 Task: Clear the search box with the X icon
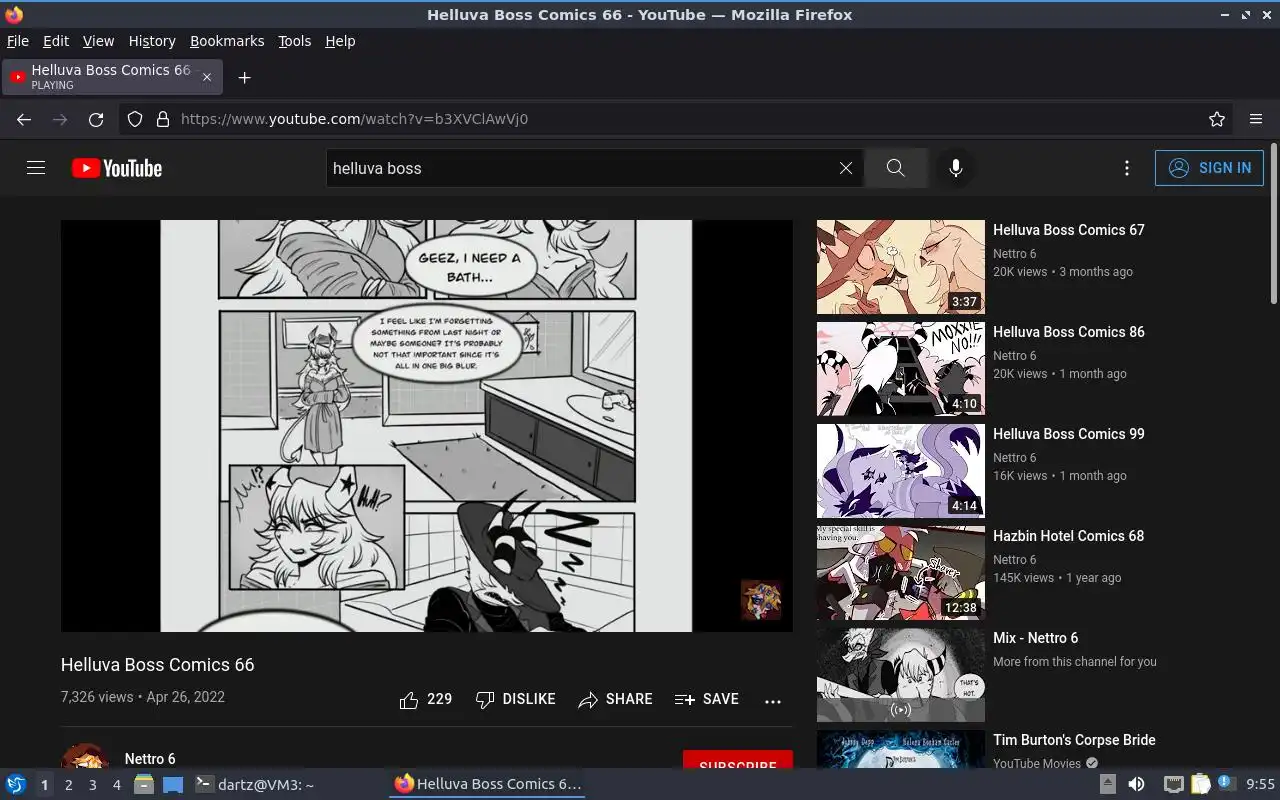tap(846, 168)
